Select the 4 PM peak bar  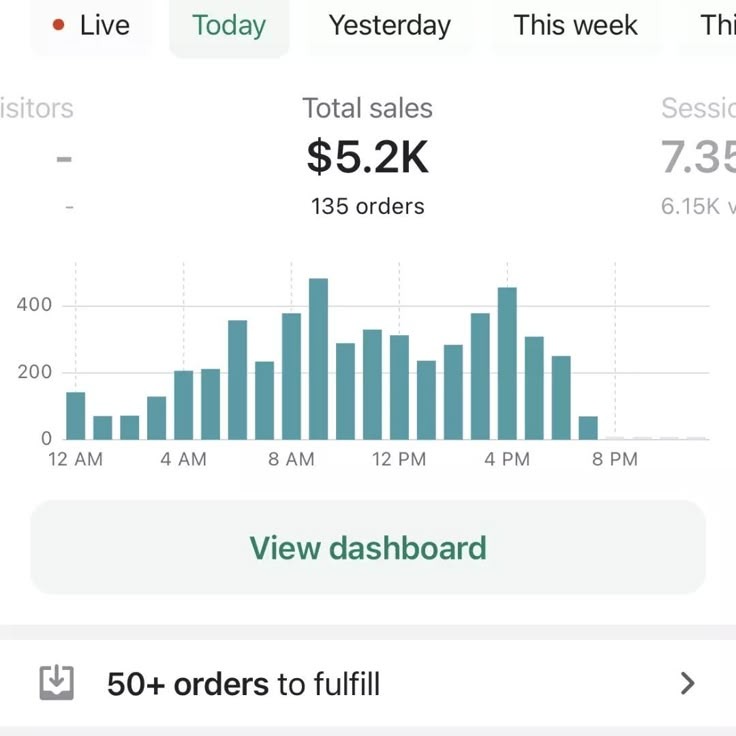pos(507,364)
